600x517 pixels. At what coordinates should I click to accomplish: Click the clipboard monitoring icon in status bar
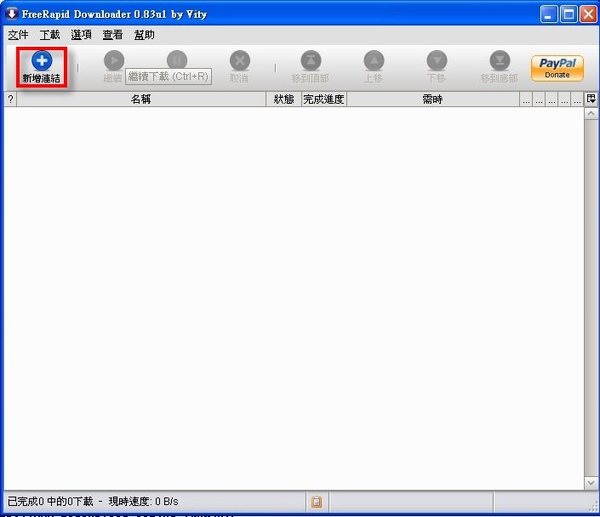click(x=316, y=501)
